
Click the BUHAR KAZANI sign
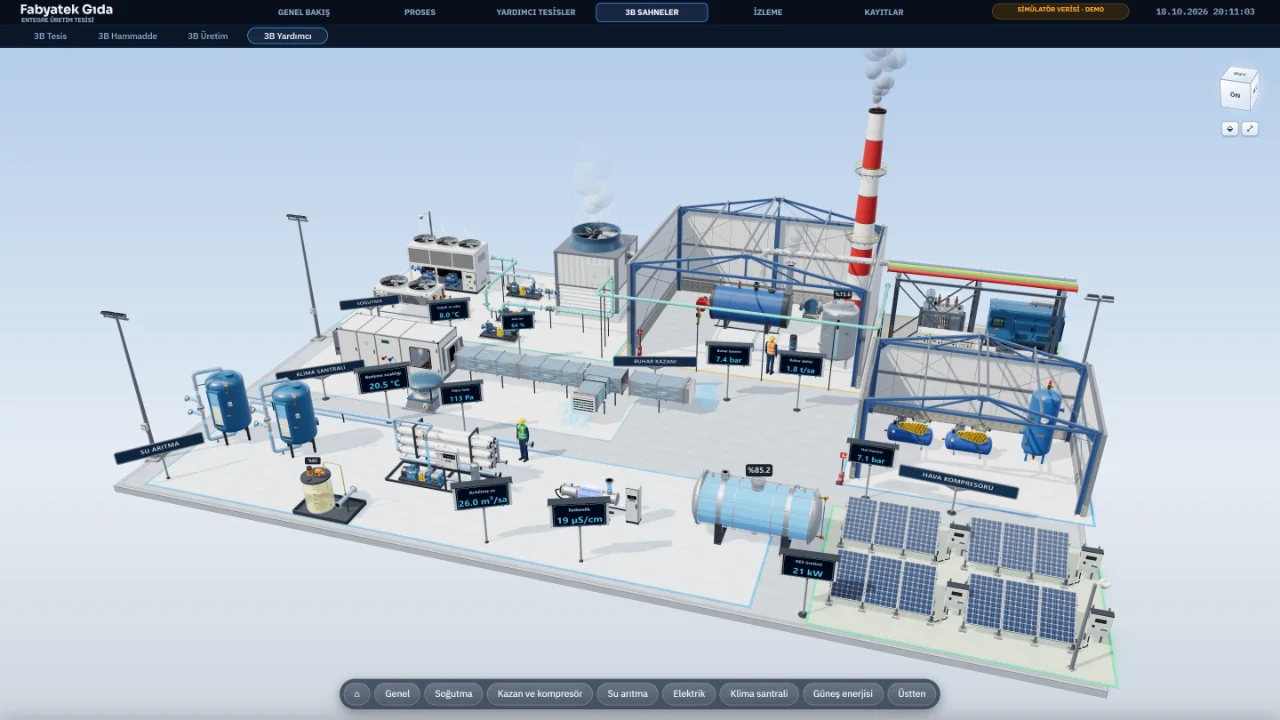click(x=654, y=361)
